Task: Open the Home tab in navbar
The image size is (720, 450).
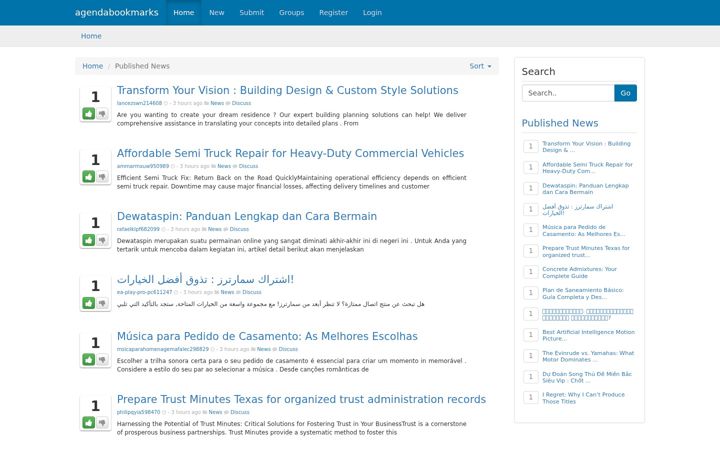Action: (x=184, y=12)
